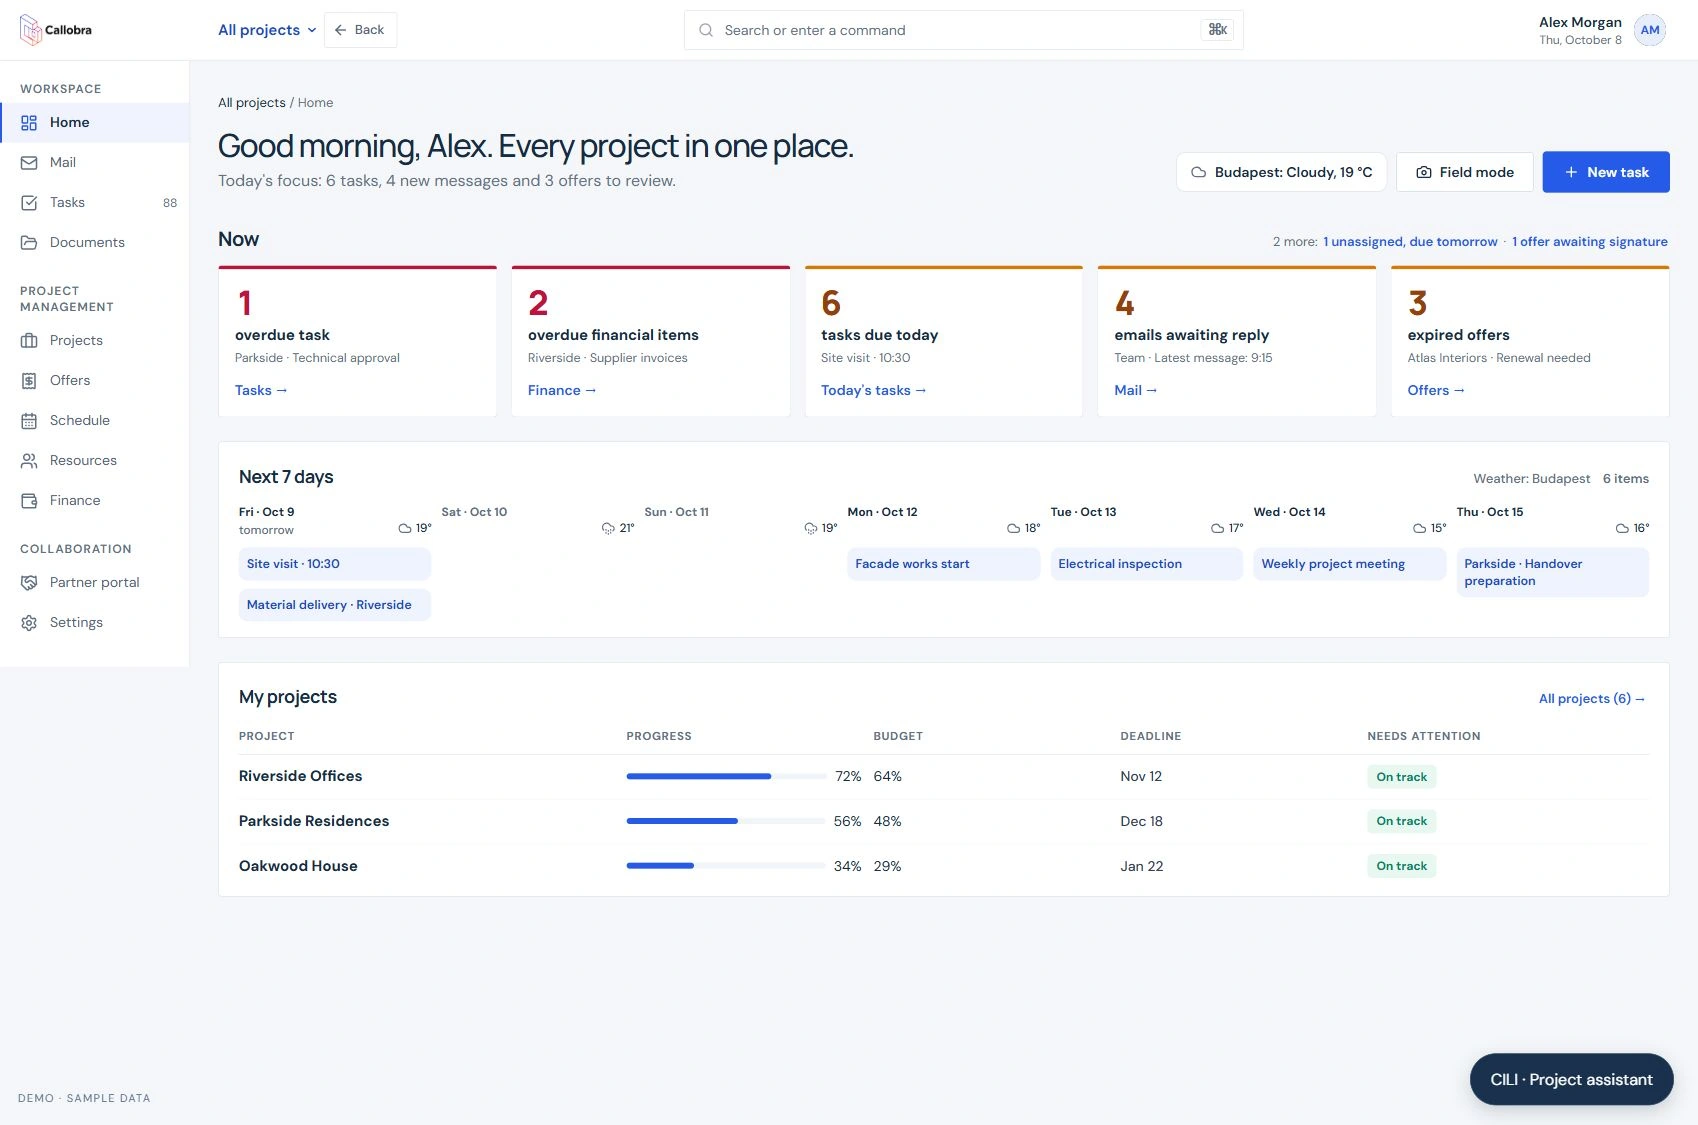Open Schedule via the calendar icon
1698x1125 pixels.
(29, 421)
